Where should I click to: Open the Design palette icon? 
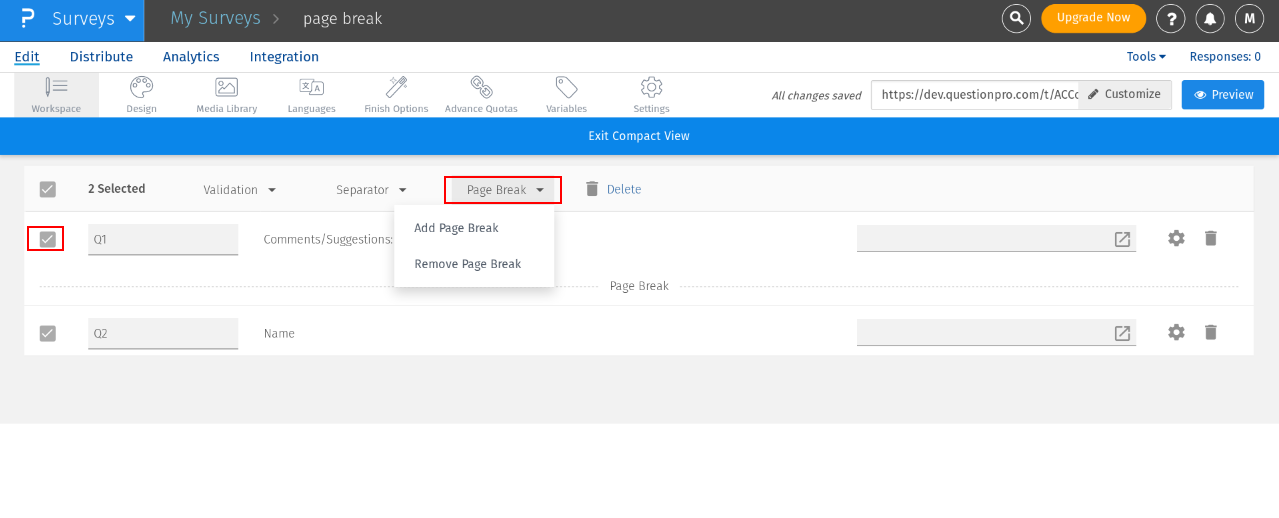(141, 88)
